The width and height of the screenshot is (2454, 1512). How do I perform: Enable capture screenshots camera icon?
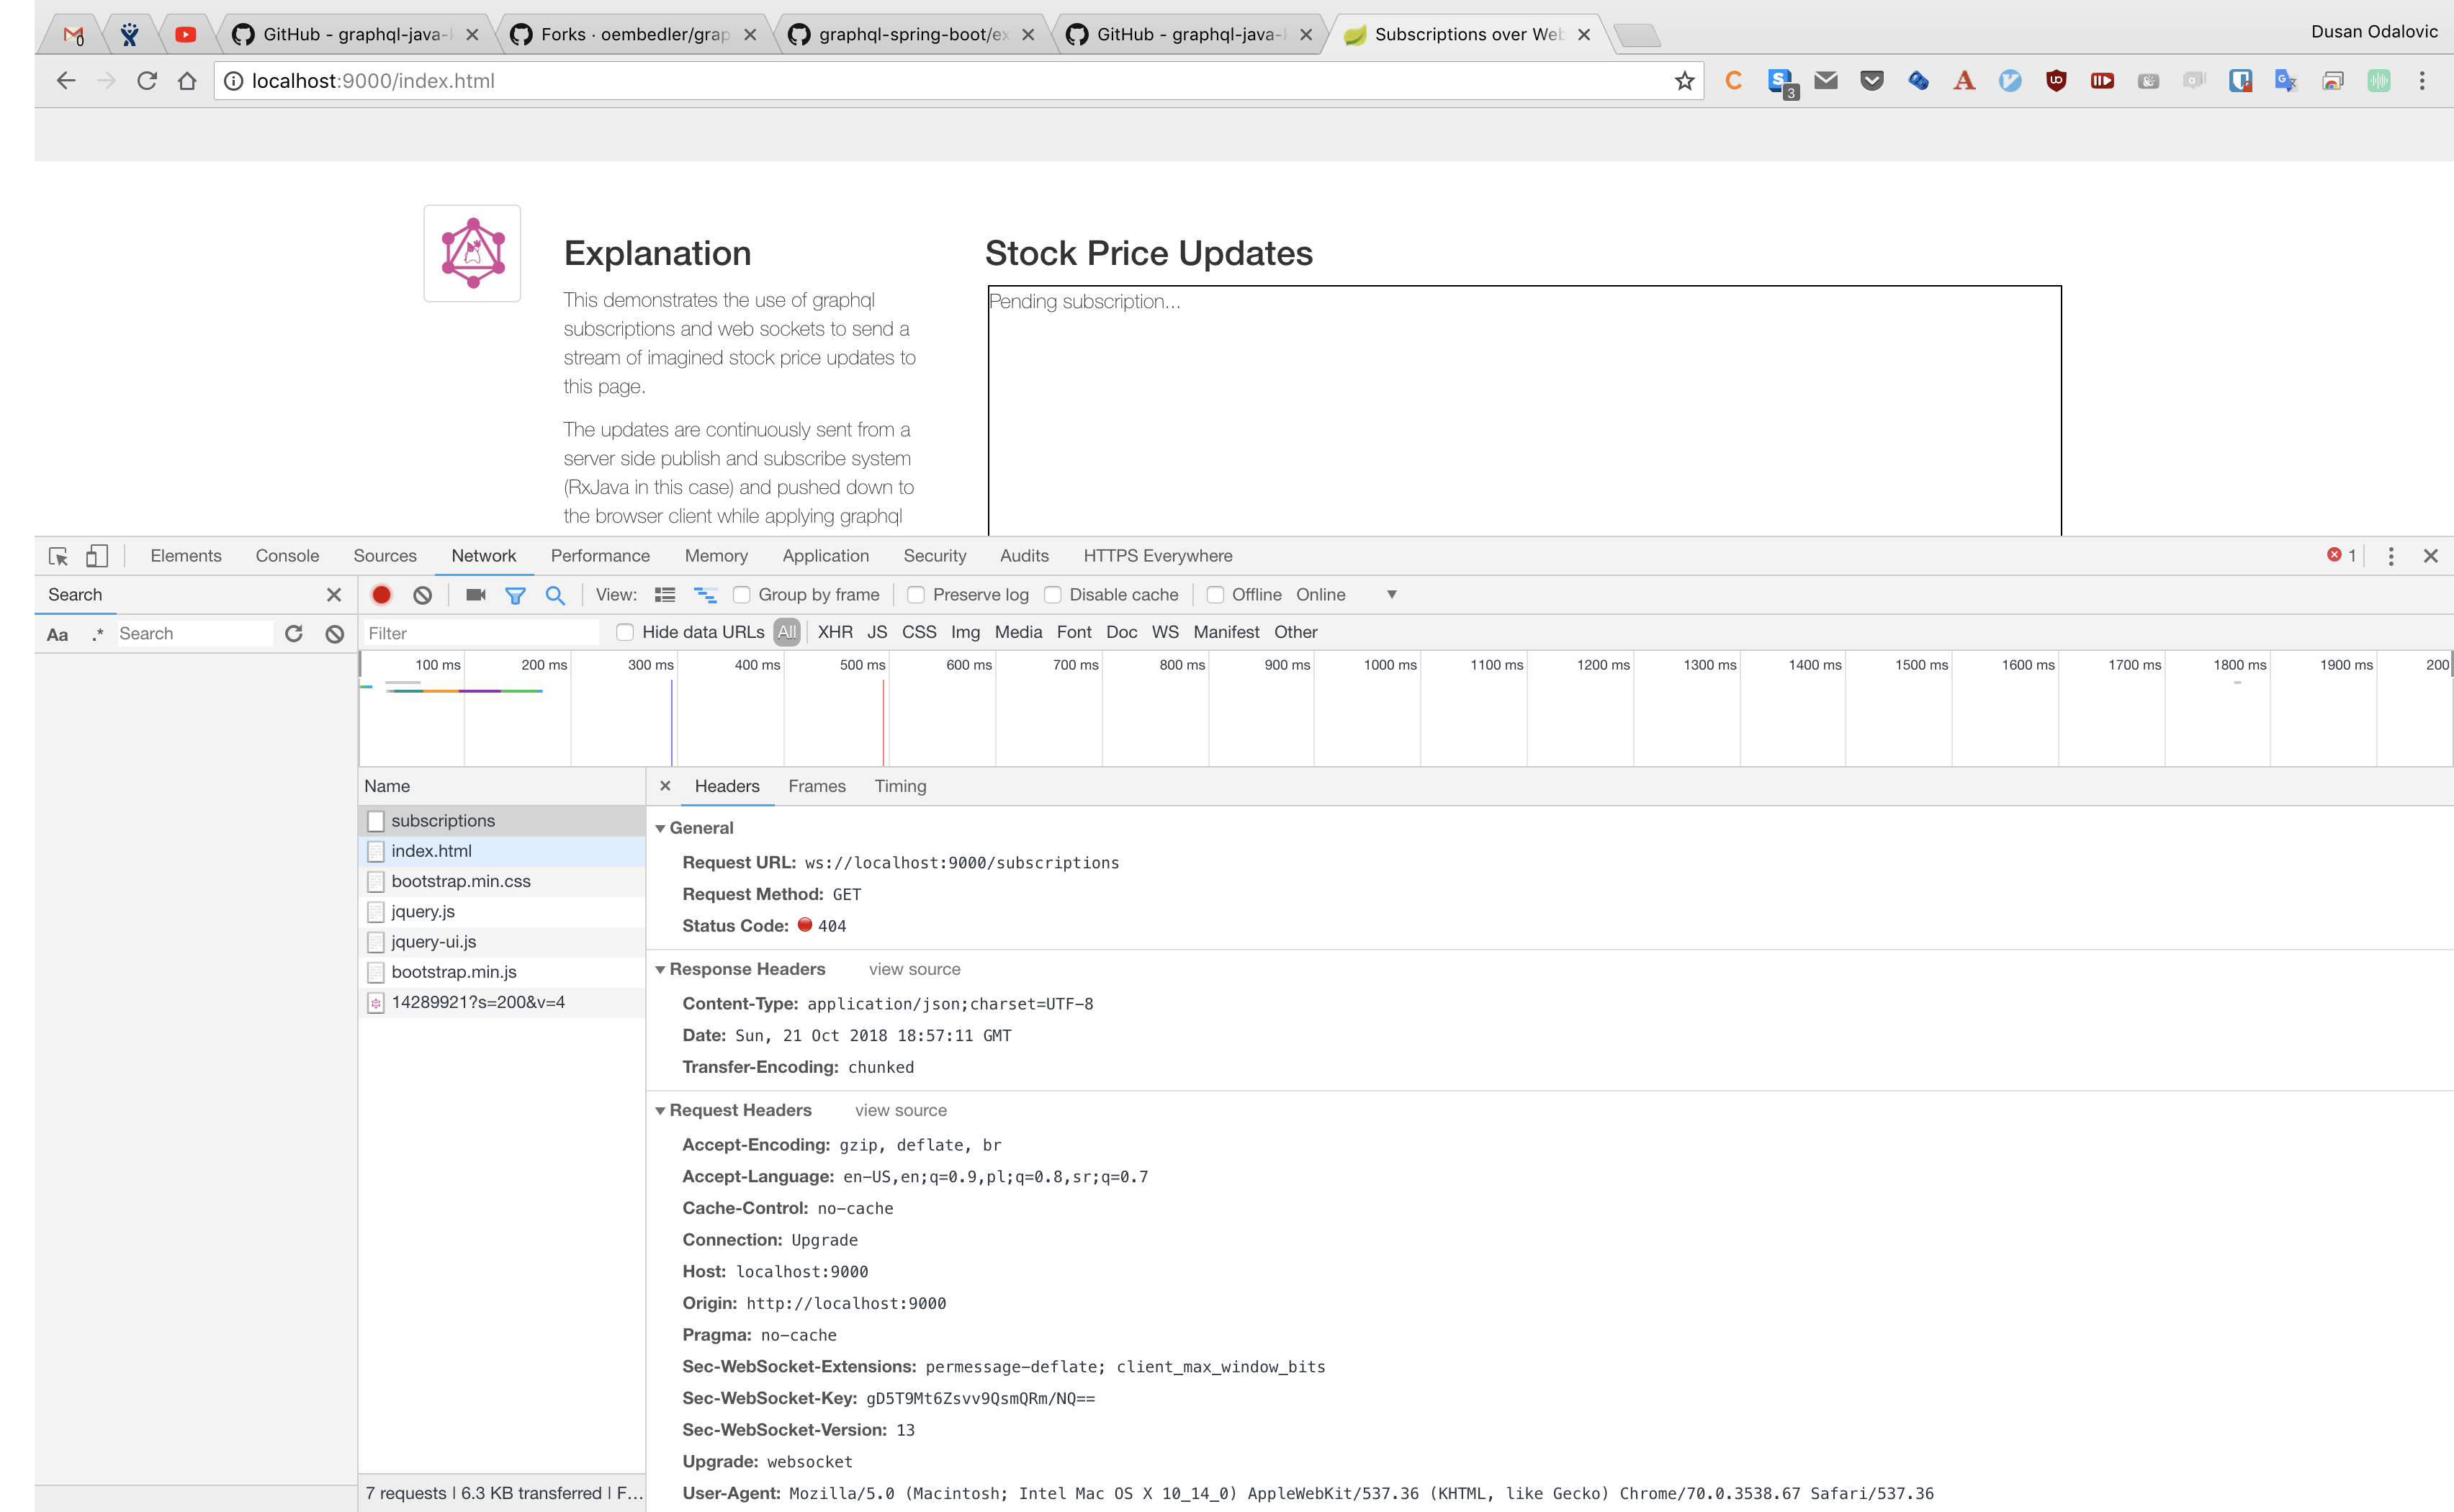tap(476, 595)
